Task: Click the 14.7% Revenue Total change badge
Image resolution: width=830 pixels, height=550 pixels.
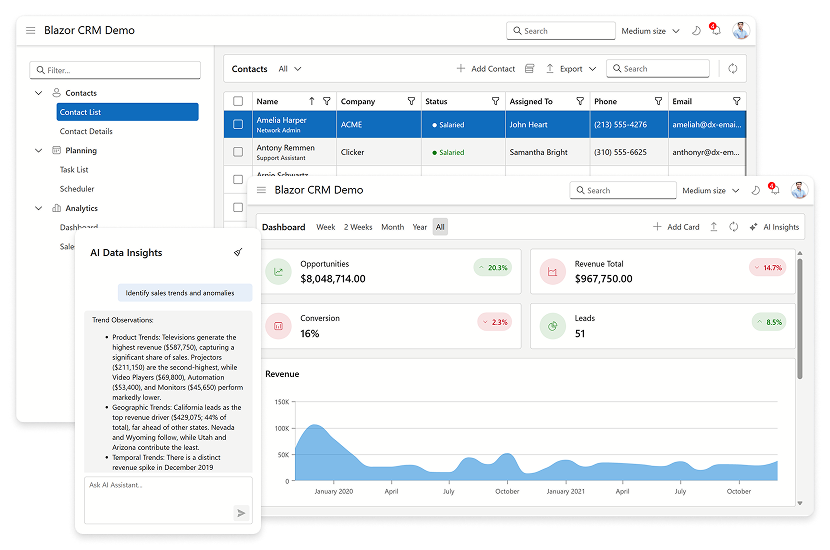Action: [768, 268]
